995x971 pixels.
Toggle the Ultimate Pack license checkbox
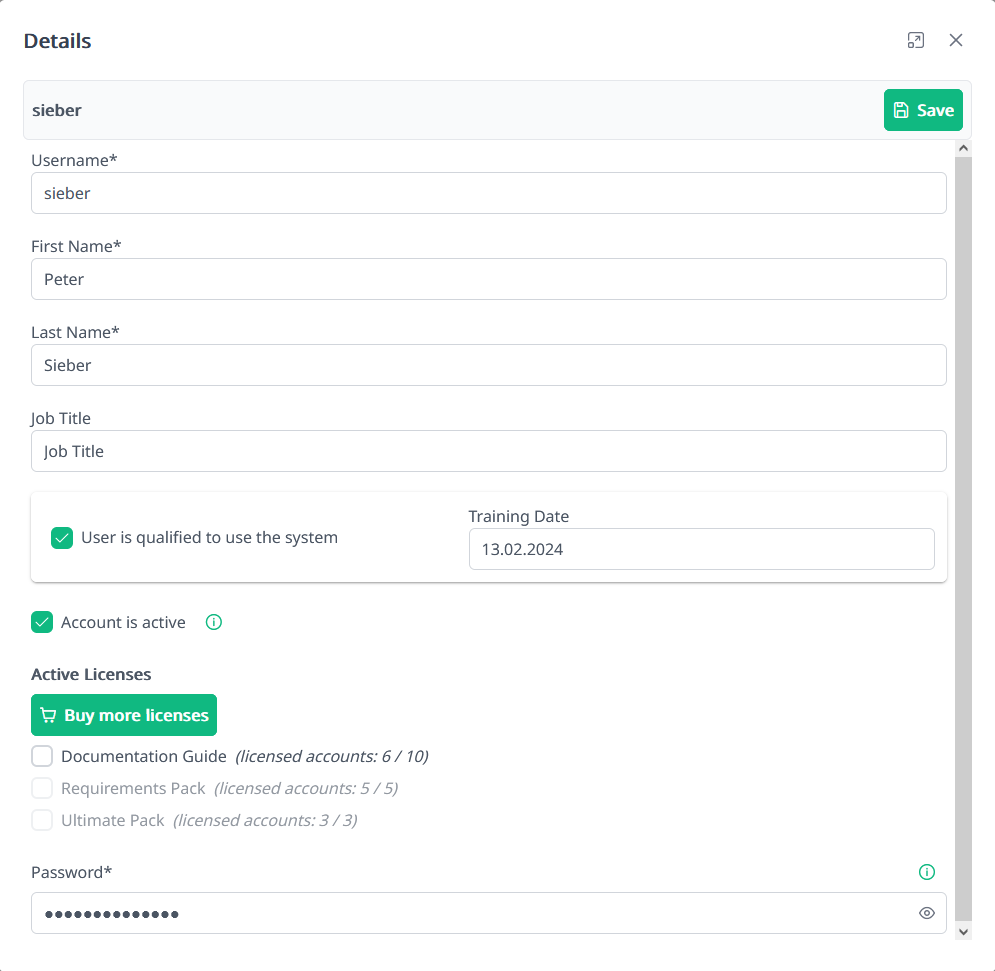click(42, 820)
